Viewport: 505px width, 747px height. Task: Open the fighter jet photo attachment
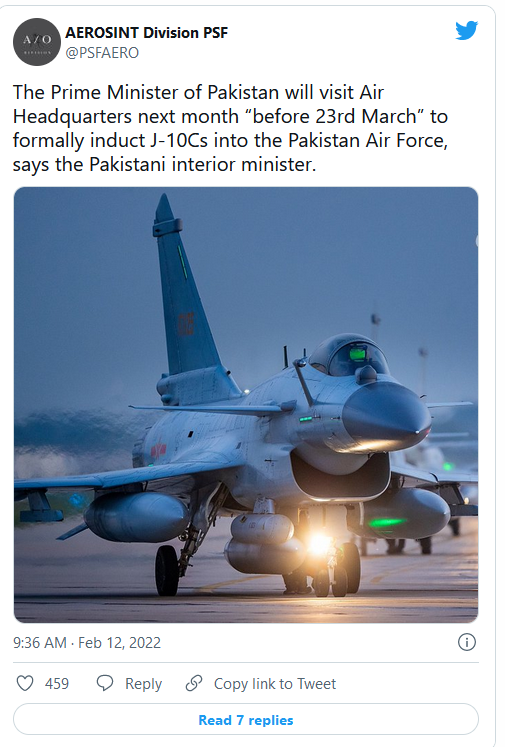coord(246,404)
